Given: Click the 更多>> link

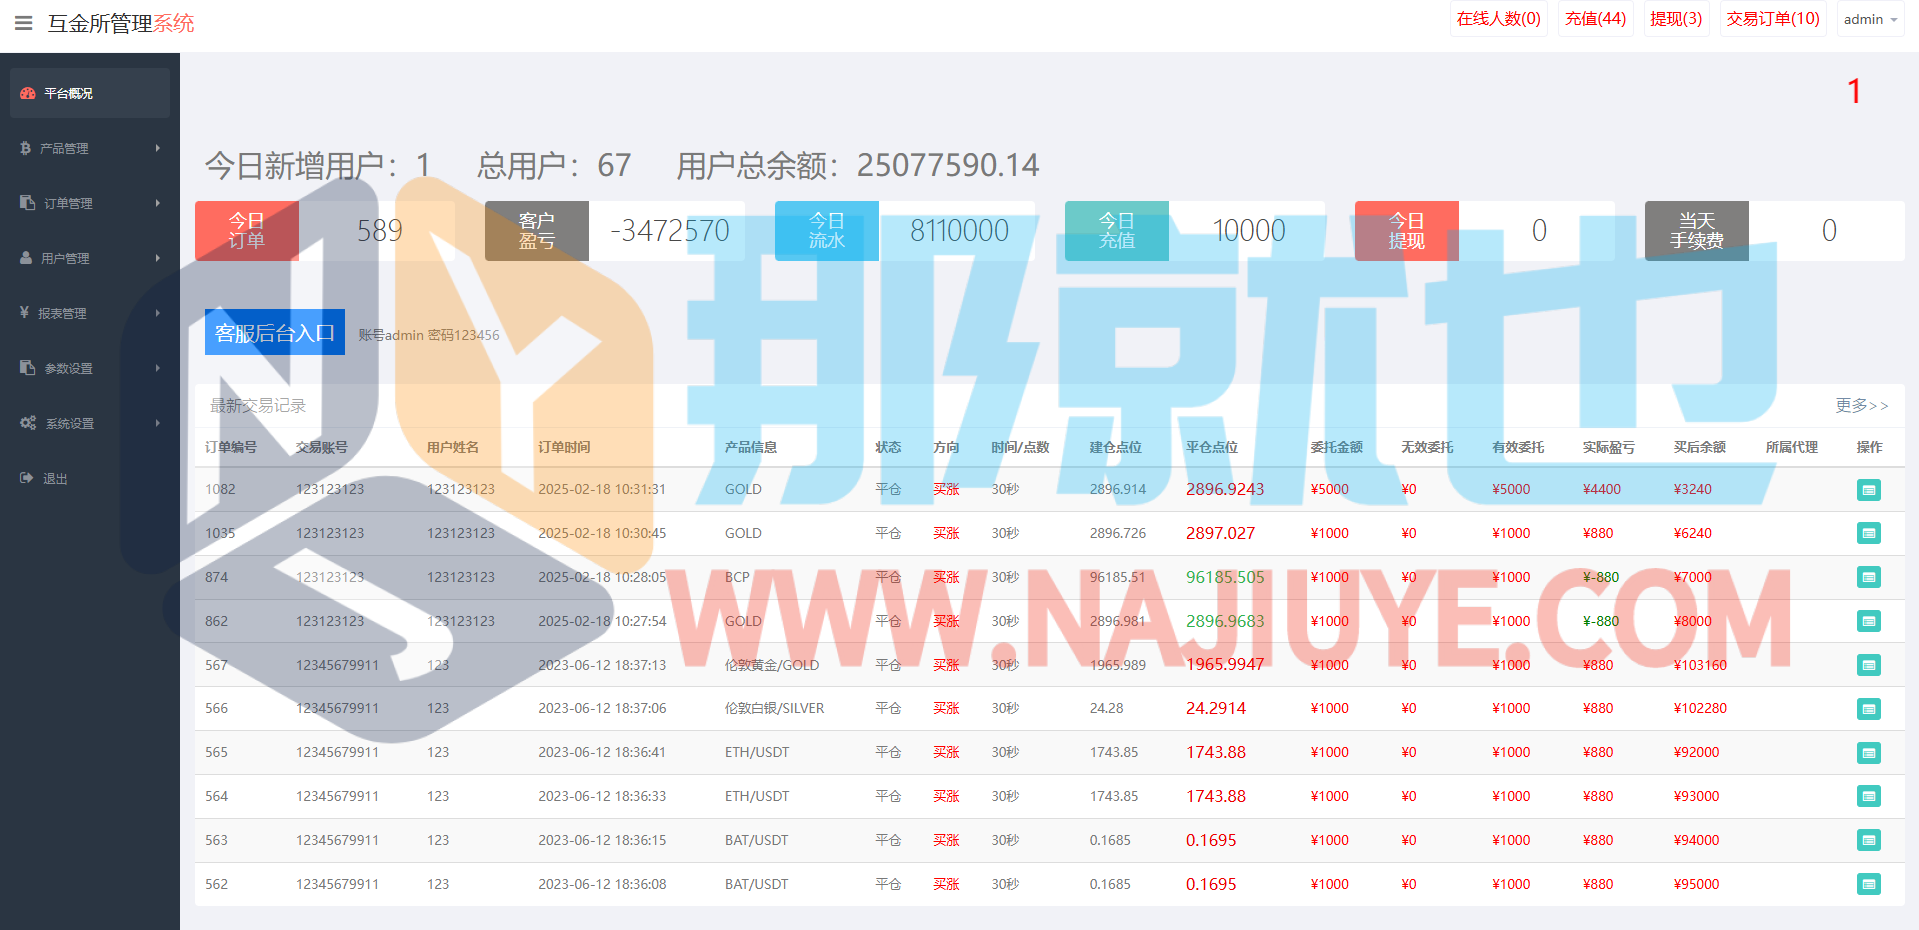Looking at the screenshot, I should [x=1861, y=405].
